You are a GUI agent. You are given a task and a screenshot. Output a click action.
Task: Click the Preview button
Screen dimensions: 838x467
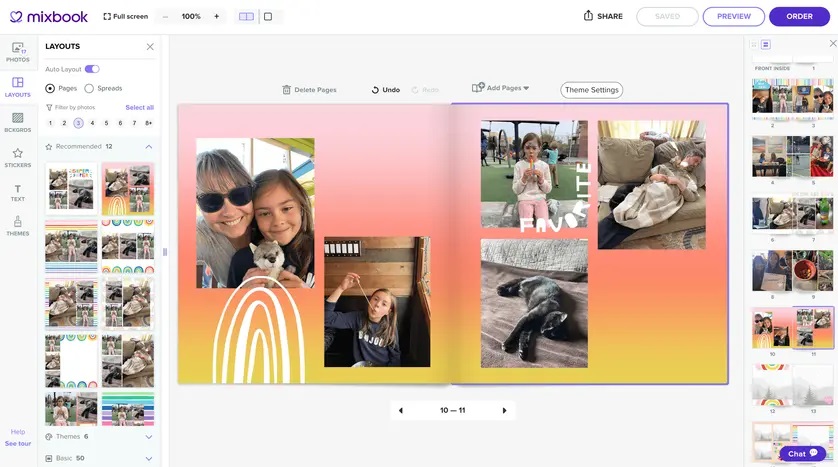[x=733, y=16]
